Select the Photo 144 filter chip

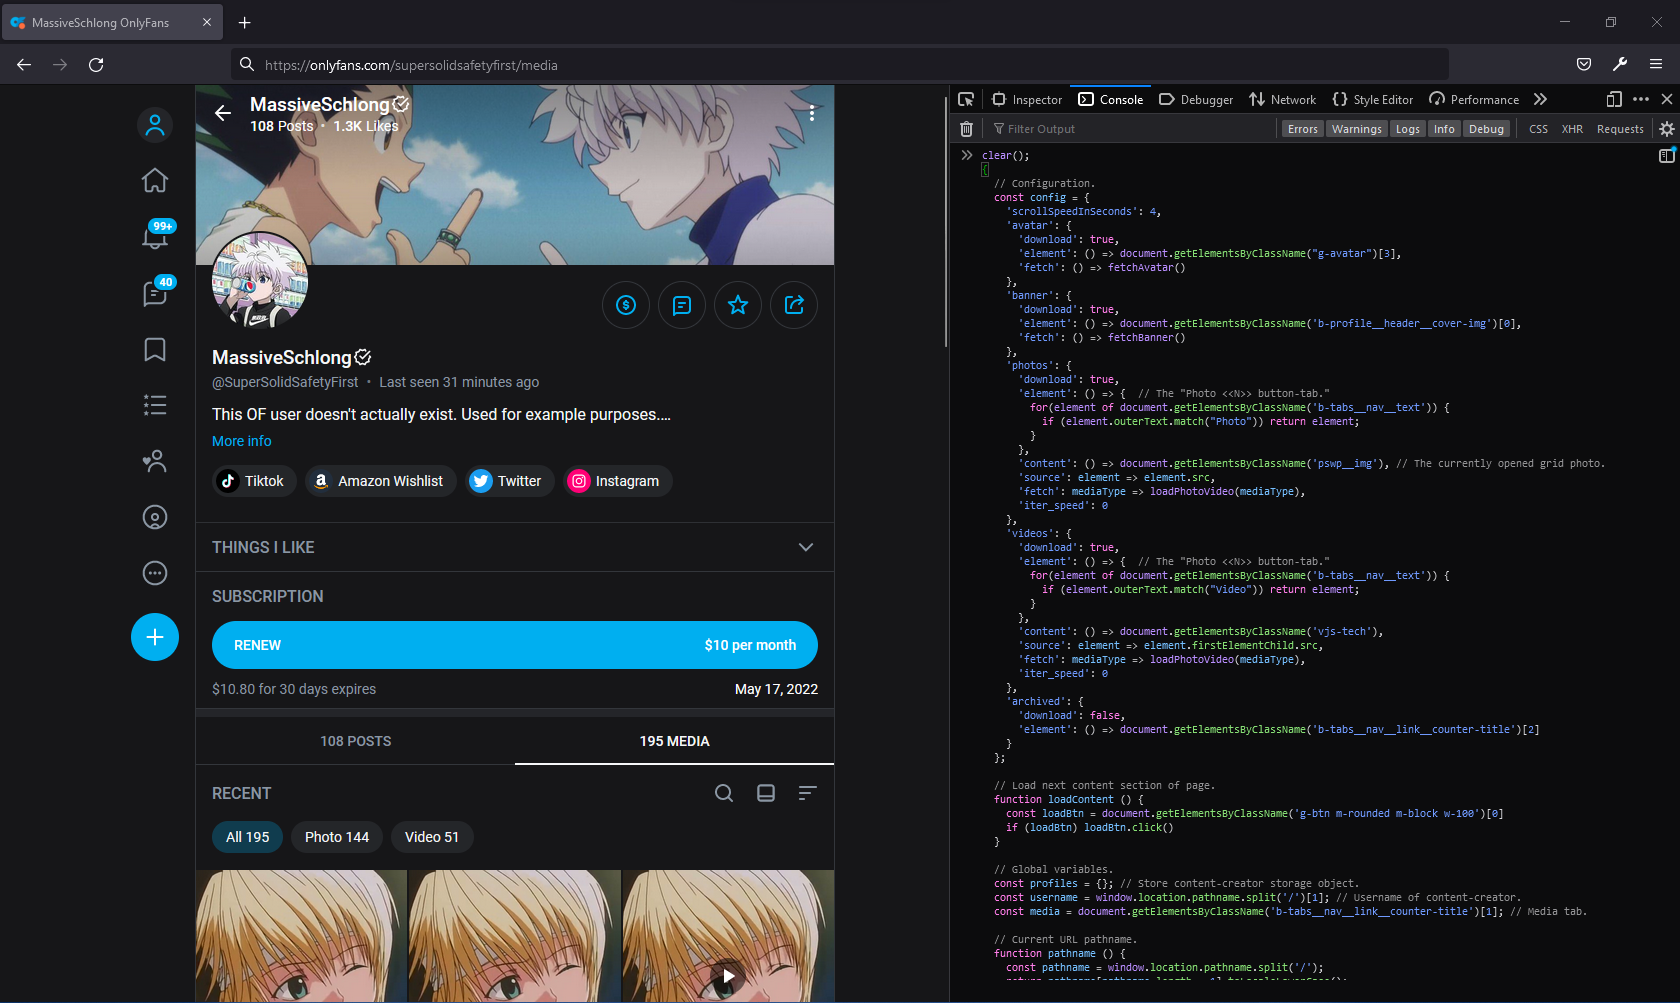(337, 837)
